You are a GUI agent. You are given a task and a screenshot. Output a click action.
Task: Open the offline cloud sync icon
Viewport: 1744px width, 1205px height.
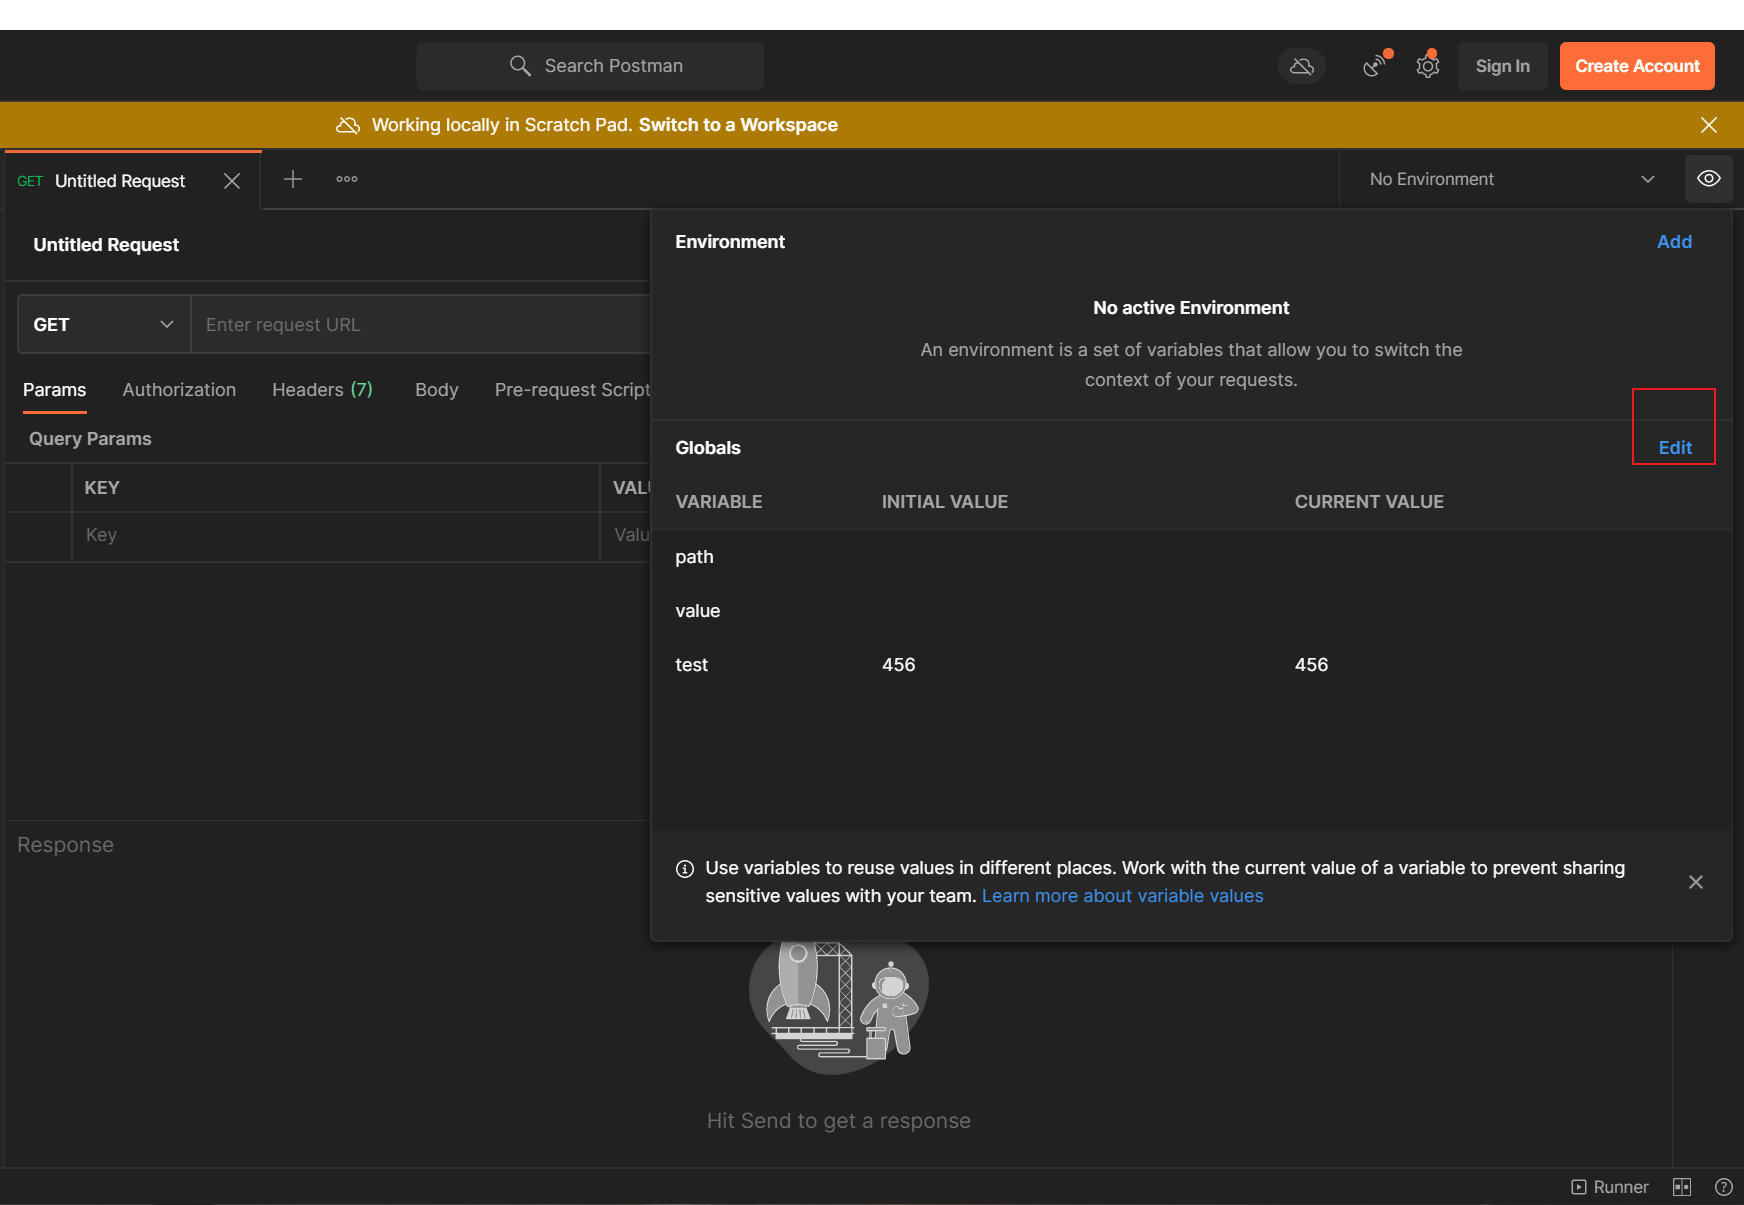tap(1302, 66)
